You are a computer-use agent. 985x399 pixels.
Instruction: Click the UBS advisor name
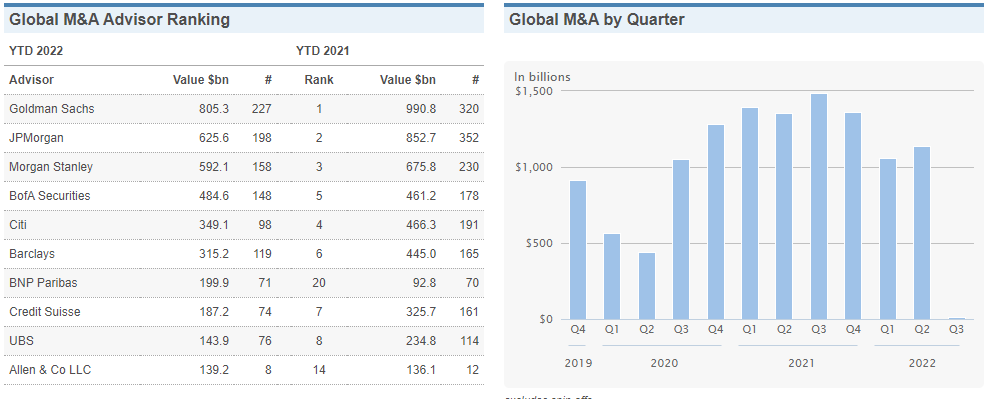coord(21,341)
